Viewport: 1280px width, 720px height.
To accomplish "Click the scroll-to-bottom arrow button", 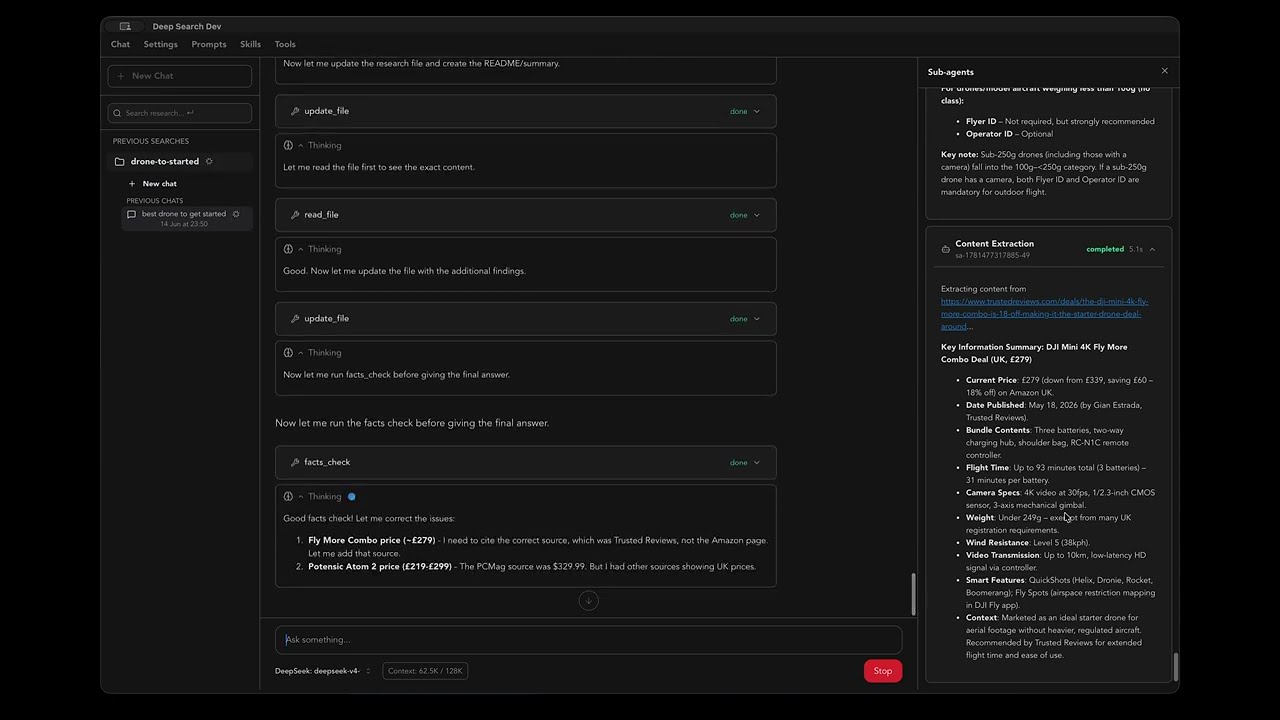I will click(x=588, y=600).
